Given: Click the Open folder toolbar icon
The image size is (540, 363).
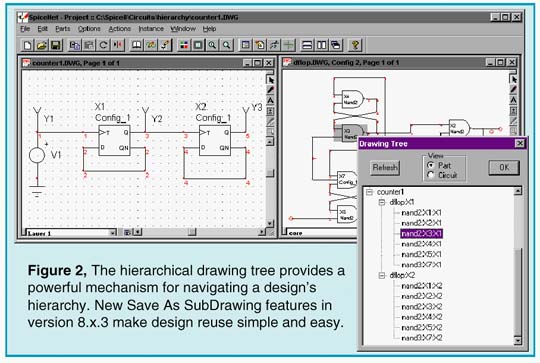Looking at the screenshot, I should 42,45.
